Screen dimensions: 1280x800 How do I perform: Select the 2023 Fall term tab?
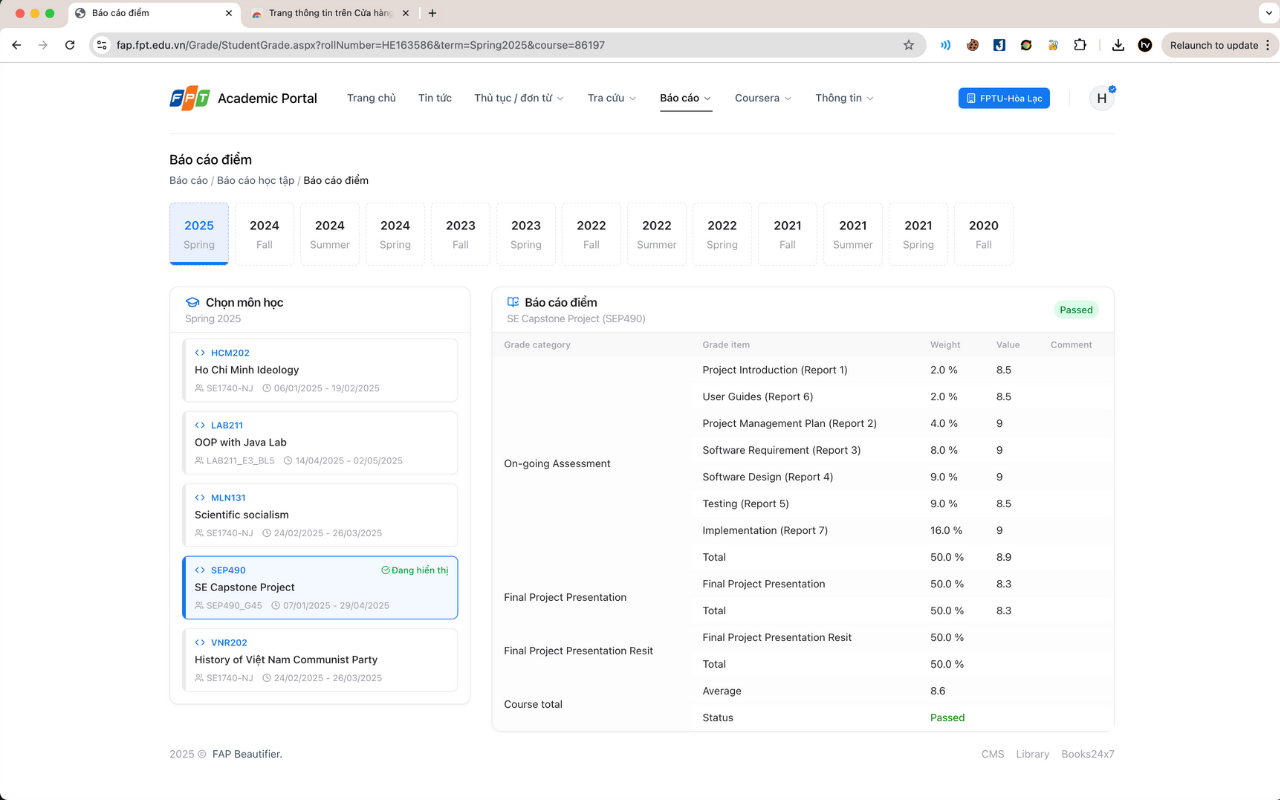click(x=460, y=234)
